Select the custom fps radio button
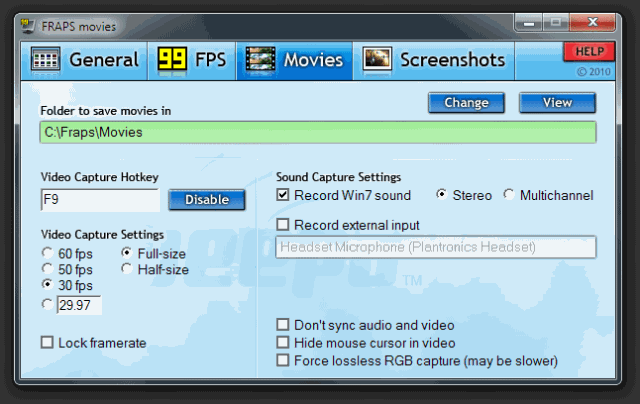The width and height of the screenshot is (640, 404). 47,304
